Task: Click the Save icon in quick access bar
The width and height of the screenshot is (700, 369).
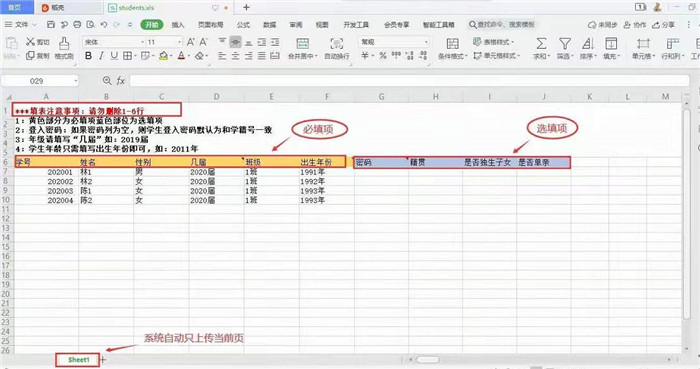Action: click(51, 25)
